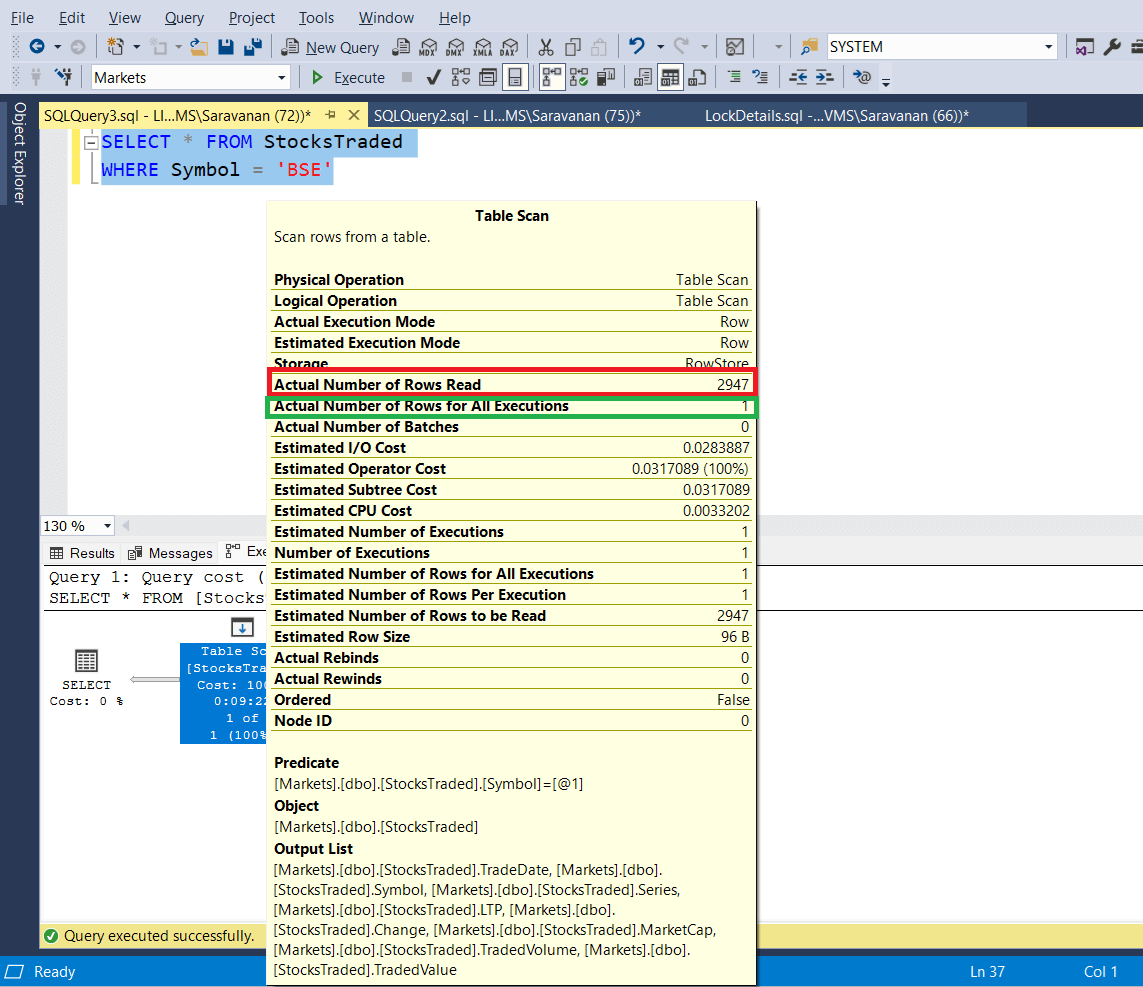Viewport: 1143px width, 987px height.
Task: Click the Cut scissors icon
Action: (545, 47)
